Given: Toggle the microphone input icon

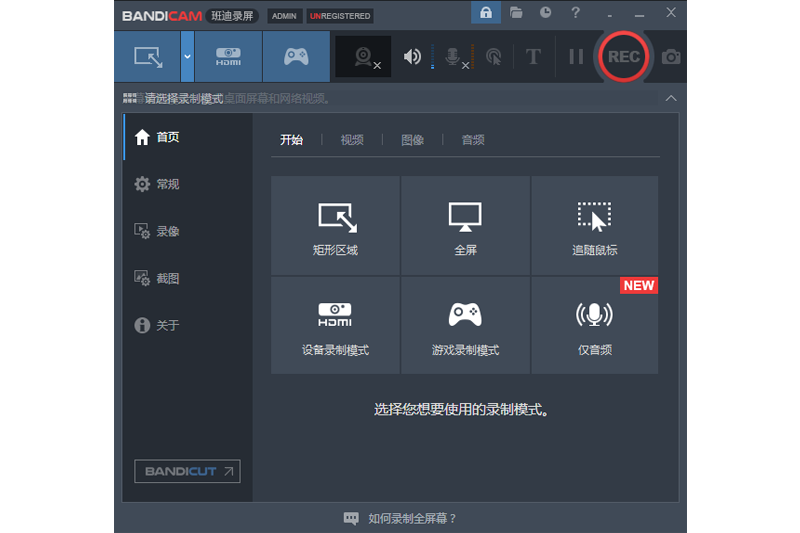Looking at the screenshot, I should [453, 57].
